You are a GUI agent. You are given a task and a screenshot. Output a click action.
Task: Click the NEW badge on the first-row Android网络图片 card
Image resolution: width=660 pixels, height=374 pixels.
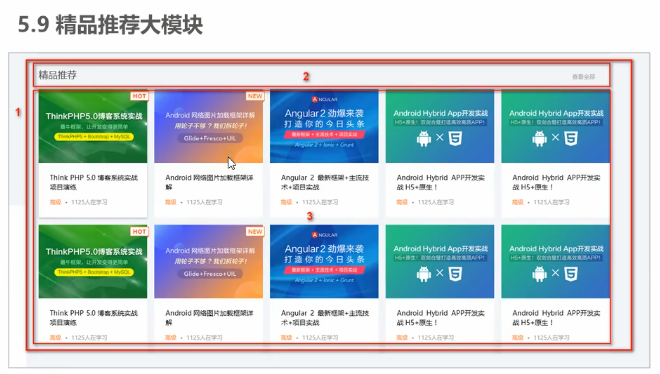click(x=255, y=96)
